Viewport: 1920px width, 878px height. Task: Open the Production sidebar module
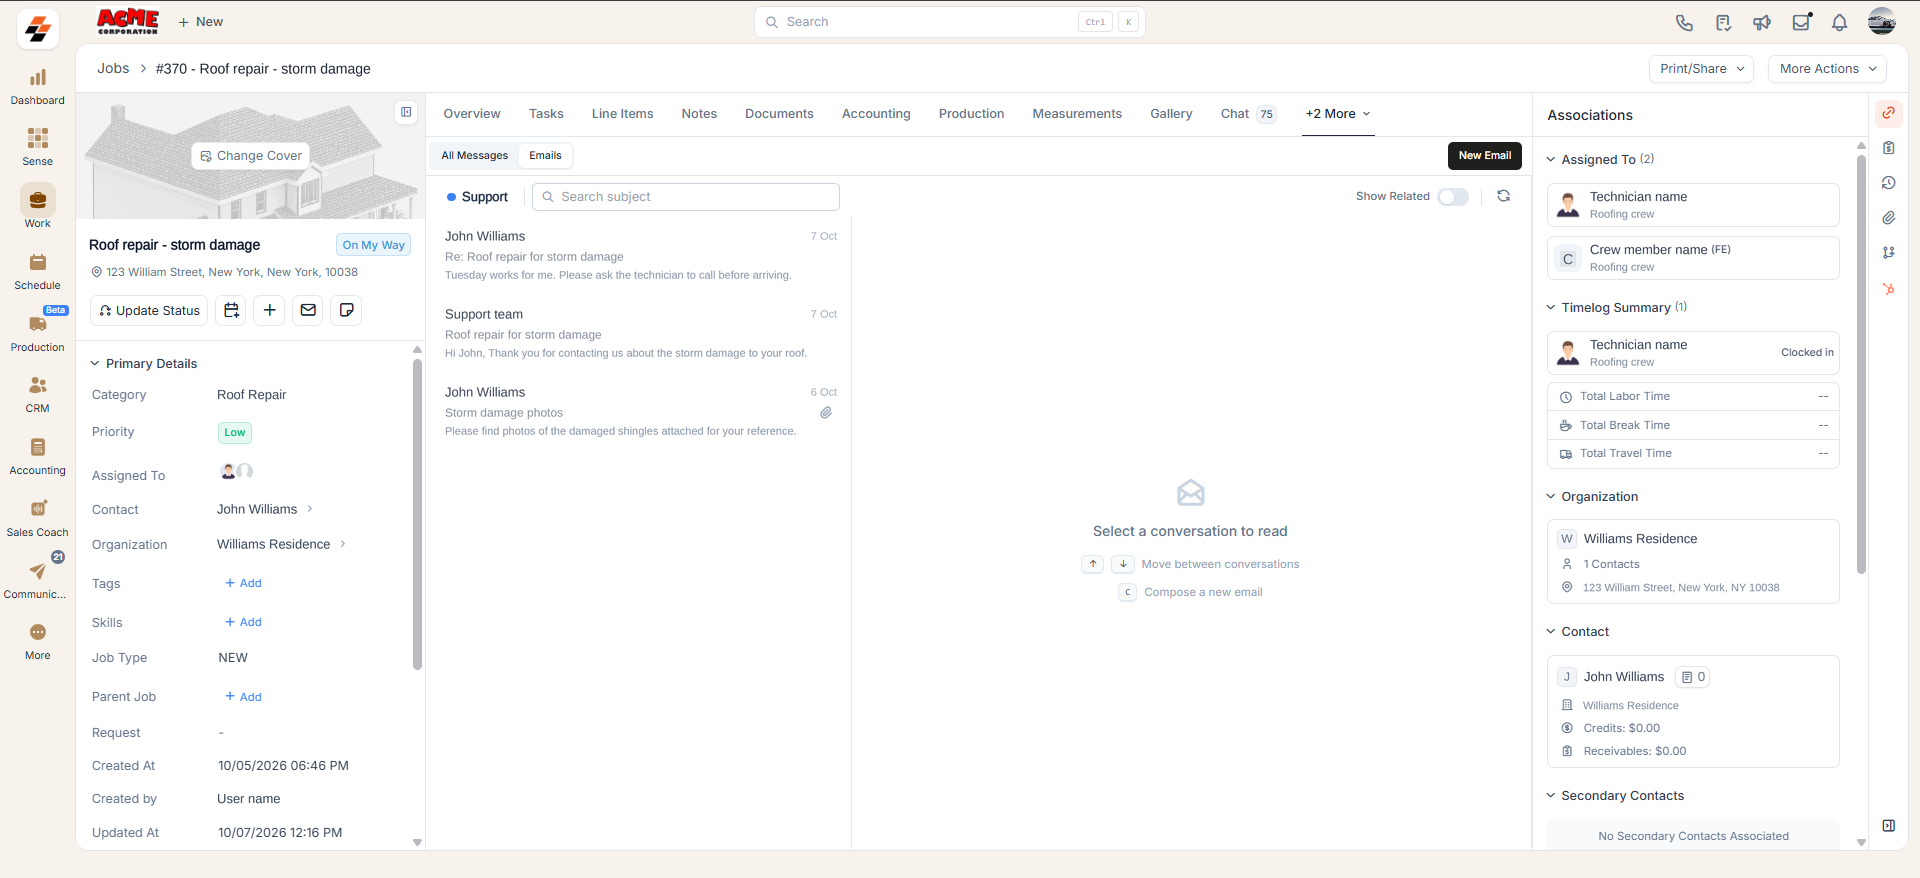(x=38, y=333)
